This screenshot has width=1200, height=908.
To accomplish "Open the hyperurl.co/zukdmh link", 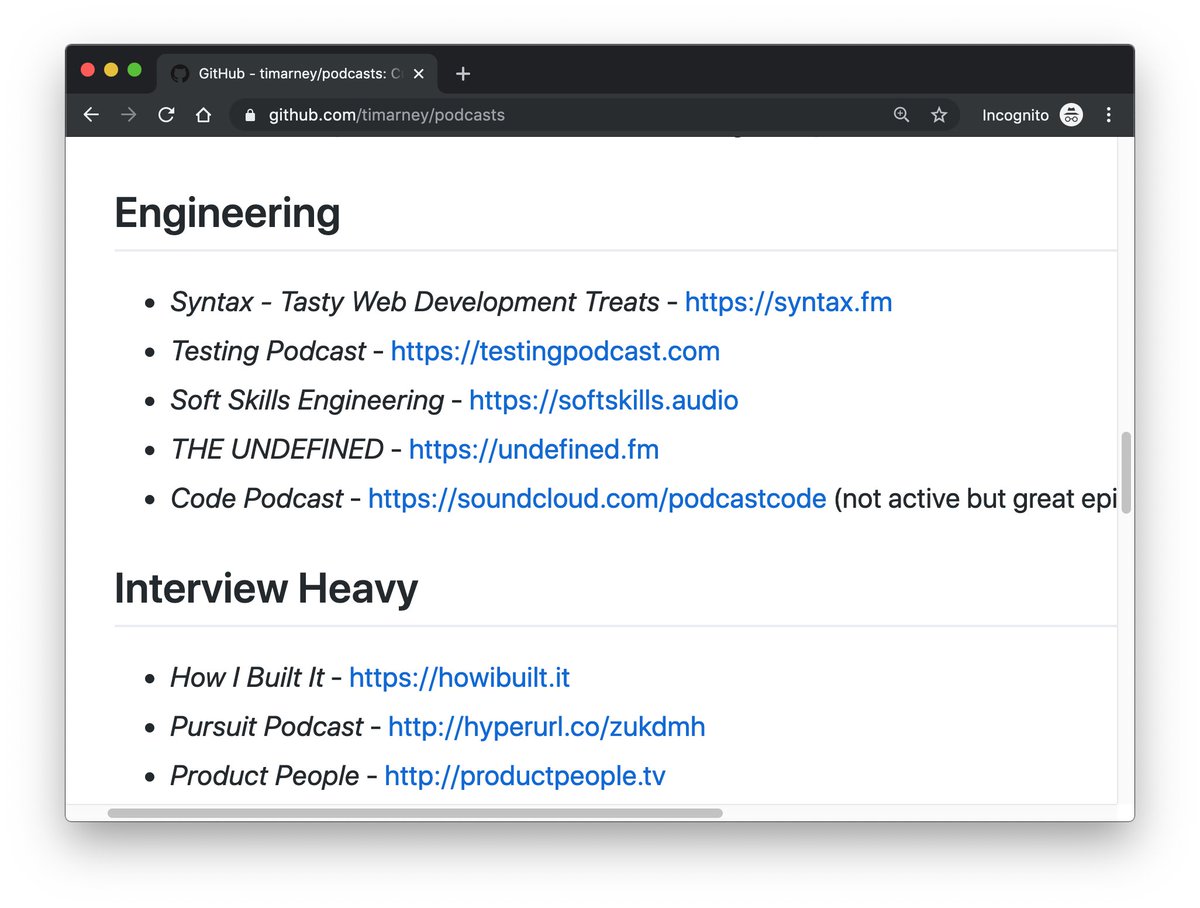I will (547, 726).
